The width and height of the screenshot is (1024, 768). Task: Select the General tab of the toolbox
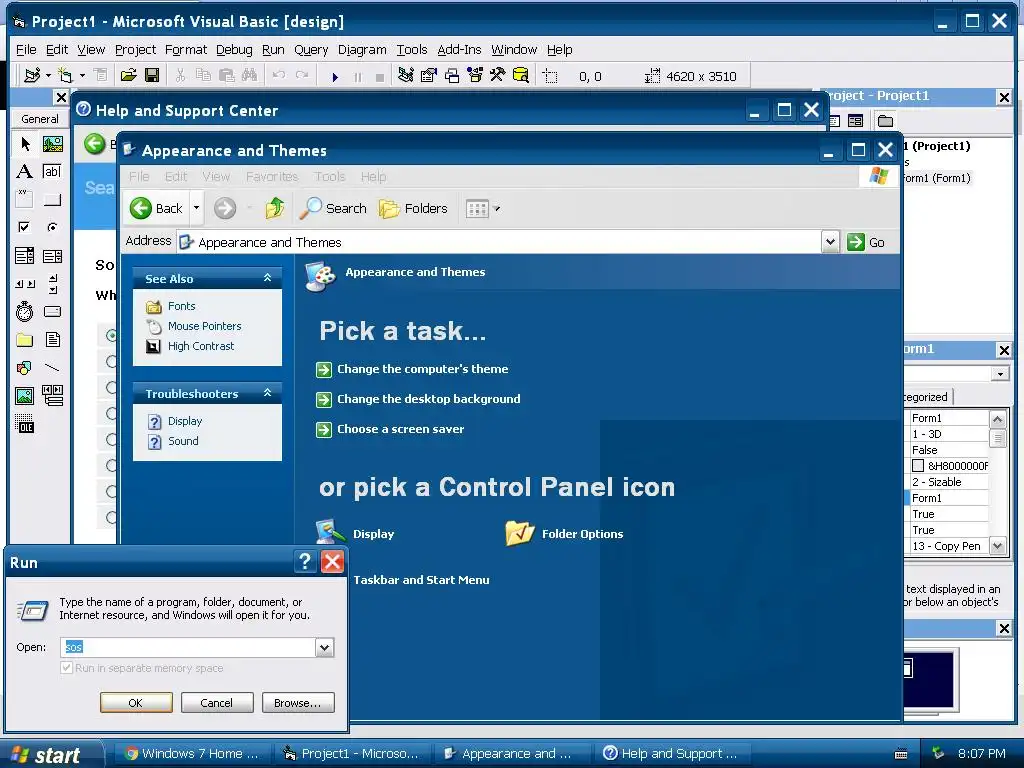point(40,119)
